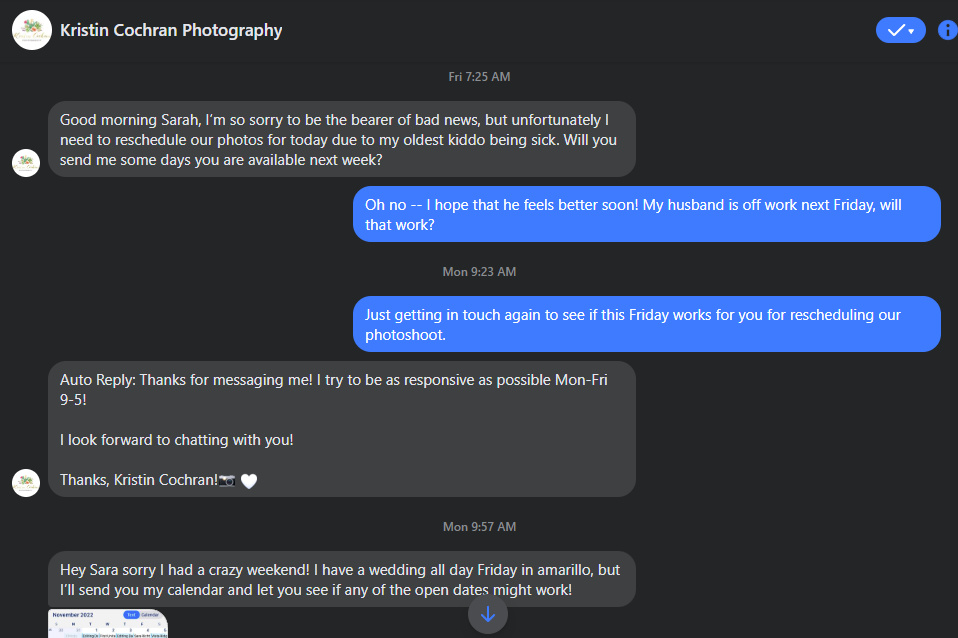This screenshot has height=638, width=958.
Task: Open Kristin Cochran Photography page name
Action: pyautogui.click(x=171, y=30)
